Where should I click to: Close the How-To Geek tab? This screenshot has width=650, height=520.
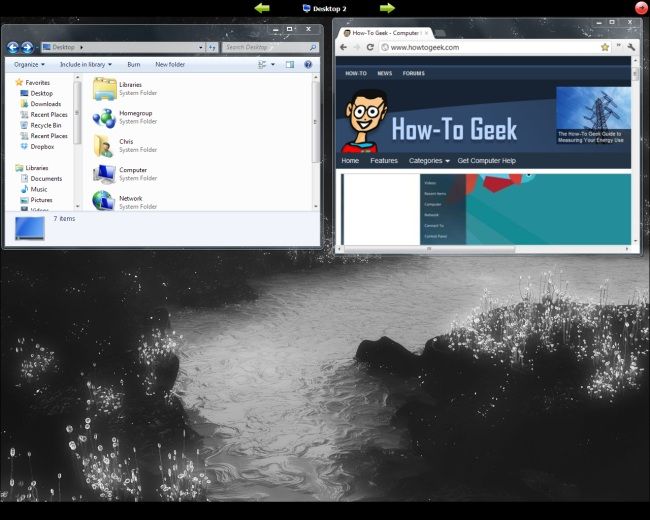(x=427, y=33)
